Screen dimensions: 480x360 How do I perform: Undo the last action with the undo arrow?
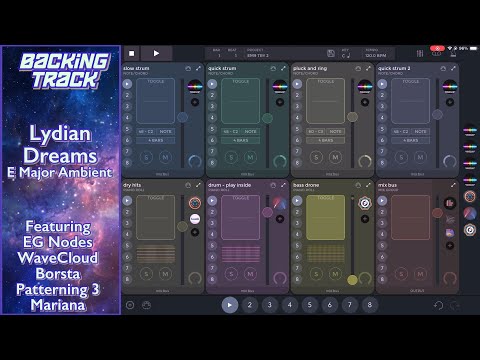coord(438,305)
